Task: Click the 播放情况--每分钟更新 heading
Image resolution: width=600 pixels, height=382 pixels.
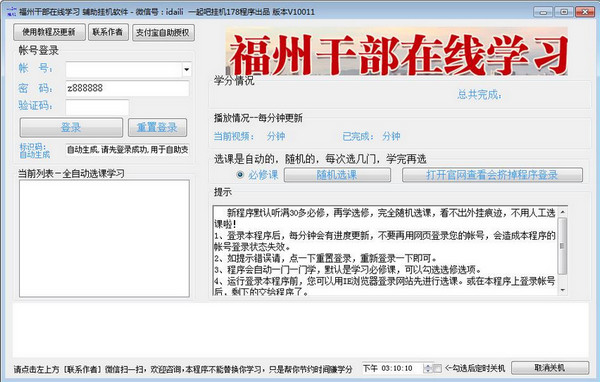Action: click(258, 118)
